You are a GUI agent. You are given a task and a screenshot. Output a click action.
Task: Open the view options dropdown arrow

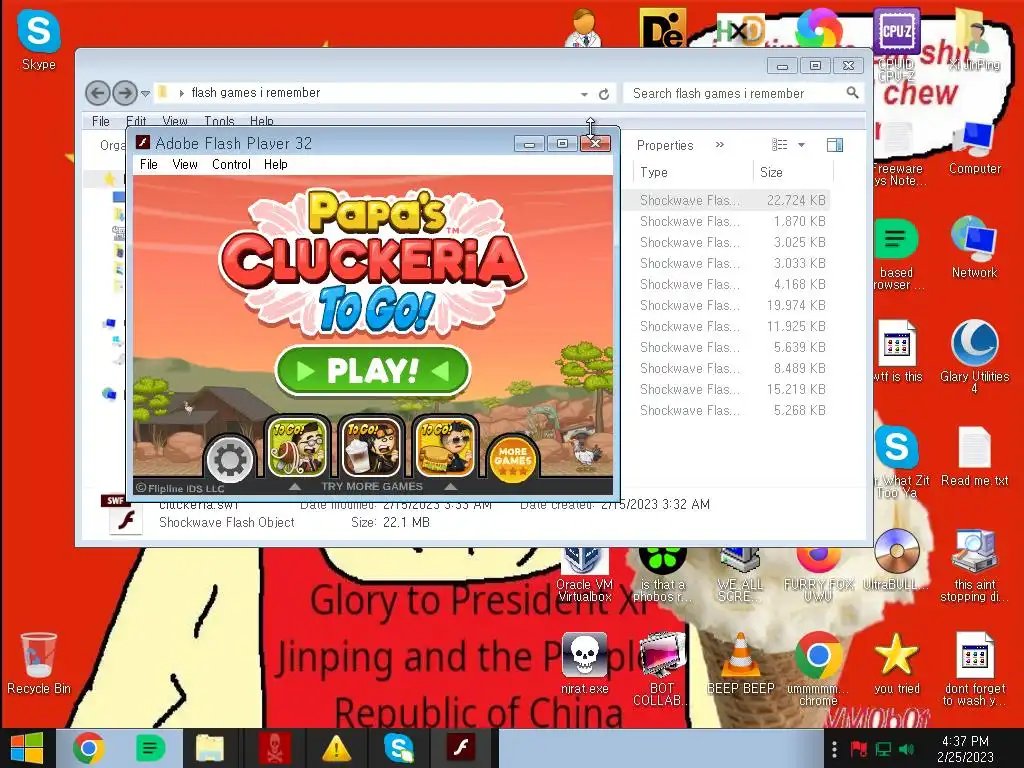801,145
